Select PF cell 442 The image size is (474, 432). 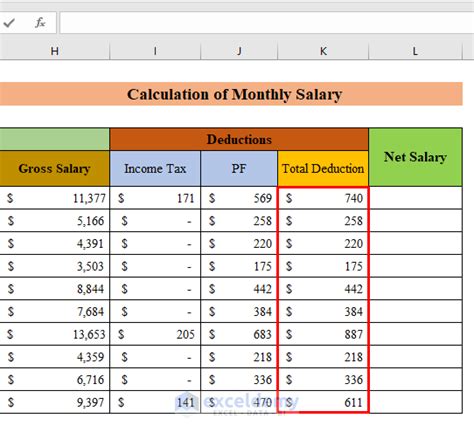click(x=239, y=289)
